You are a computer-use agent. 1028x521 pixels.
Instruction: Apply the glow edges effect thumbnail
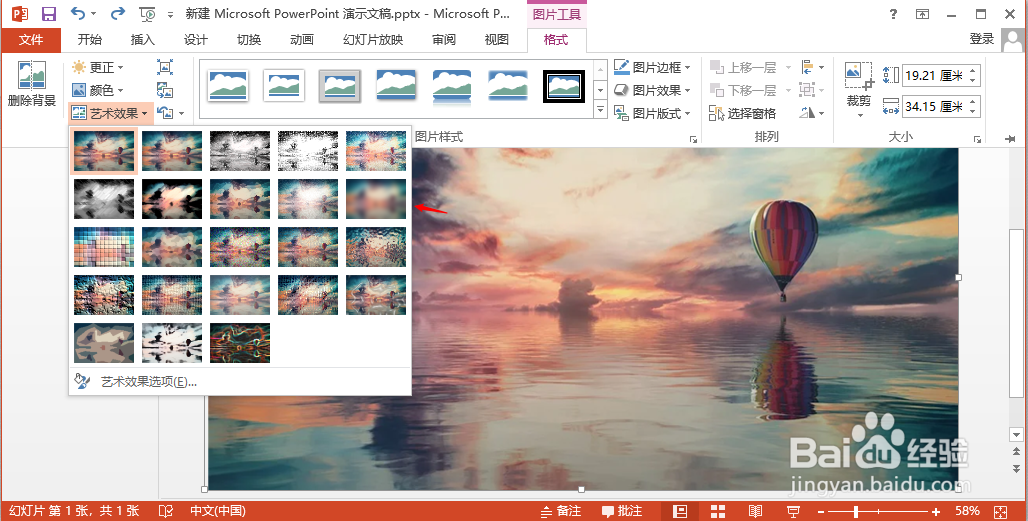(240, 343)
